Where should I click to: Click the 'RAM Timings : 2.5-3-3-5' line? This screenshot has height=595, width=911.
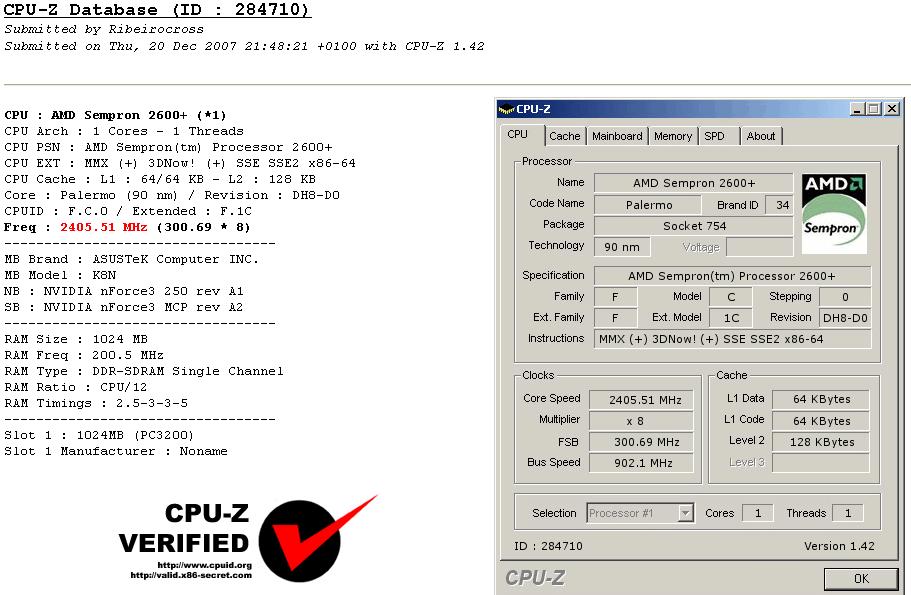coord(96,403)
